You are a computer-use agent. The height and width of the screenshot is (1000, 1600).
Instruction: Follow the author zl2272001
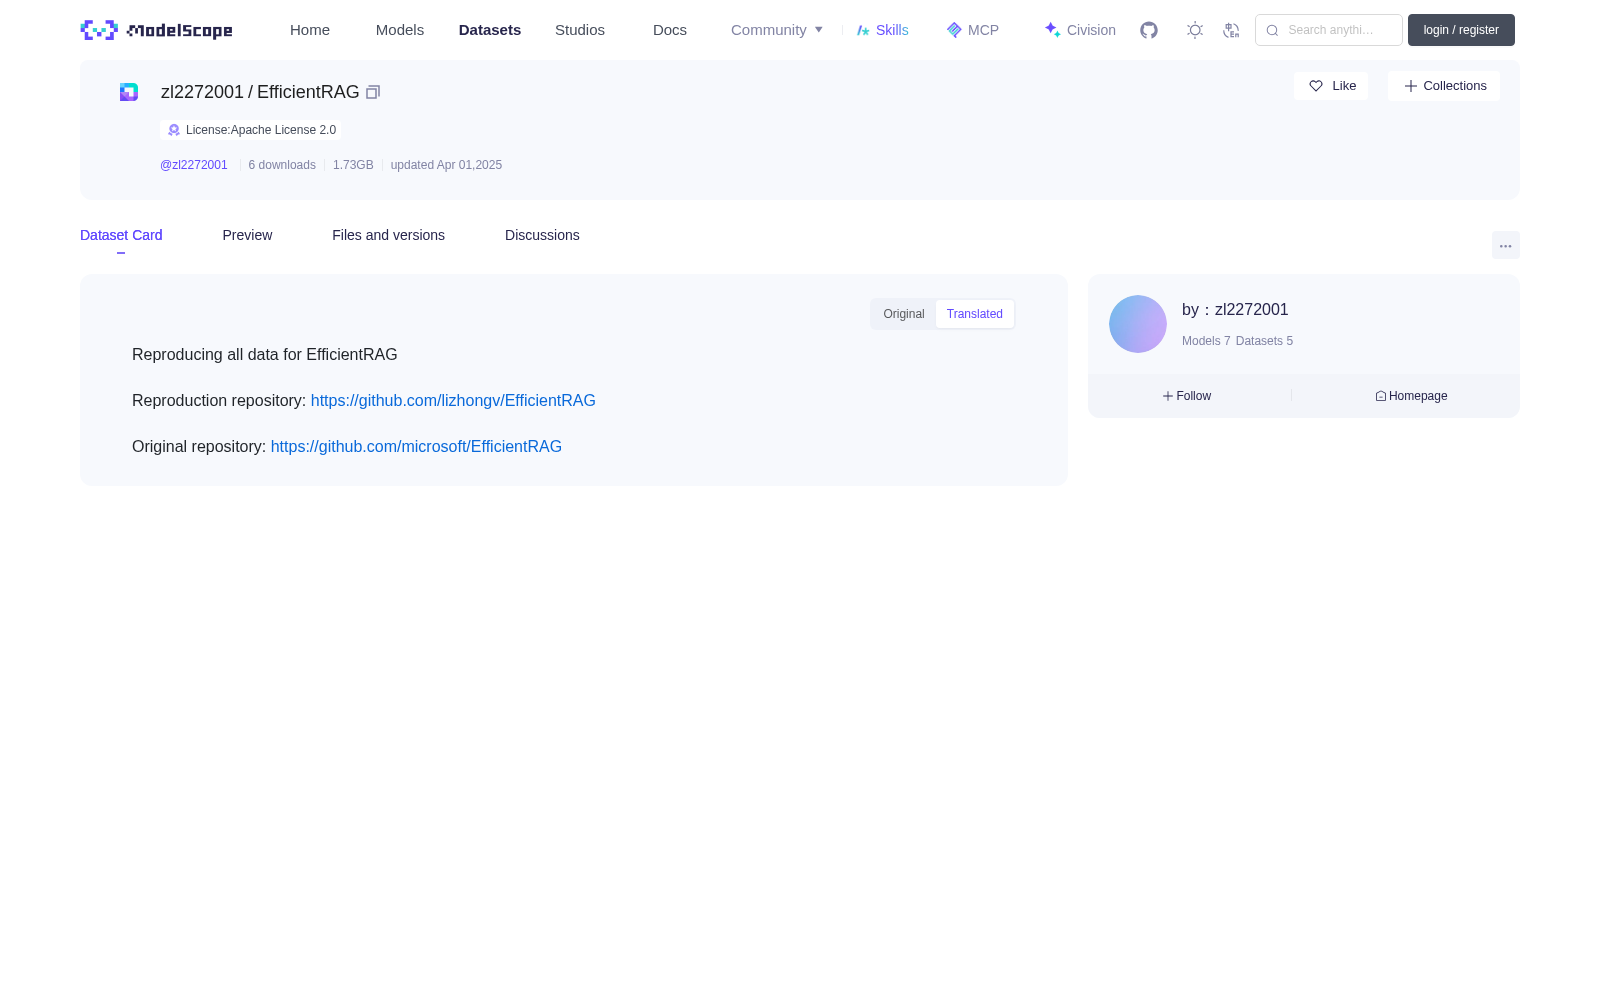pyautogui.click(x=1187, y=396)
